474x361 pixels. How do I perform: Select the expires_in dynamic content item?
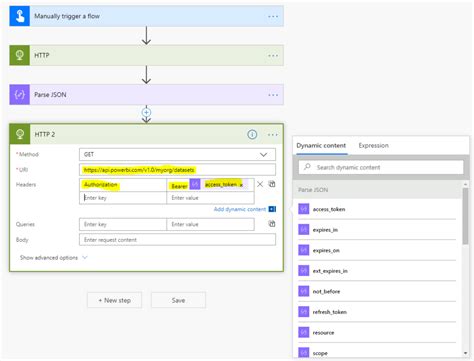pyautogui.click(x=377, y=230)
